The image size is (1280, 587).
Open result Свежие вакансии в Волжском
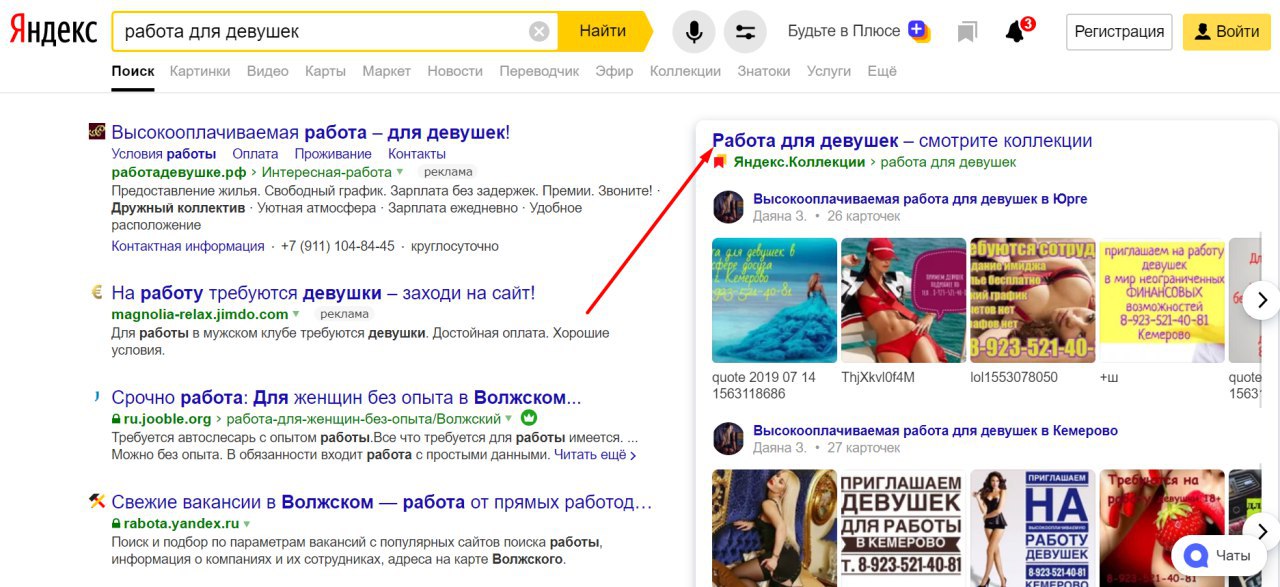tap(382, 501)
